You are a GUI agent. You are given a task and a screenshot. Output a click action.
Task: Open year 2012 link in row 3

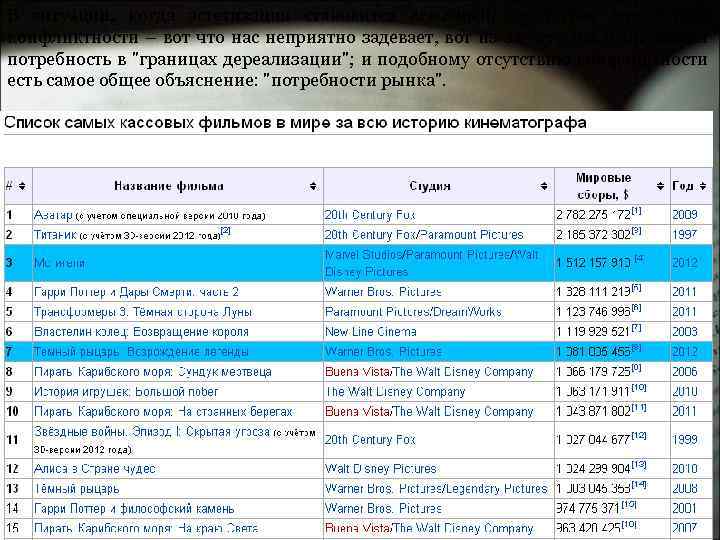pos(685,263)
